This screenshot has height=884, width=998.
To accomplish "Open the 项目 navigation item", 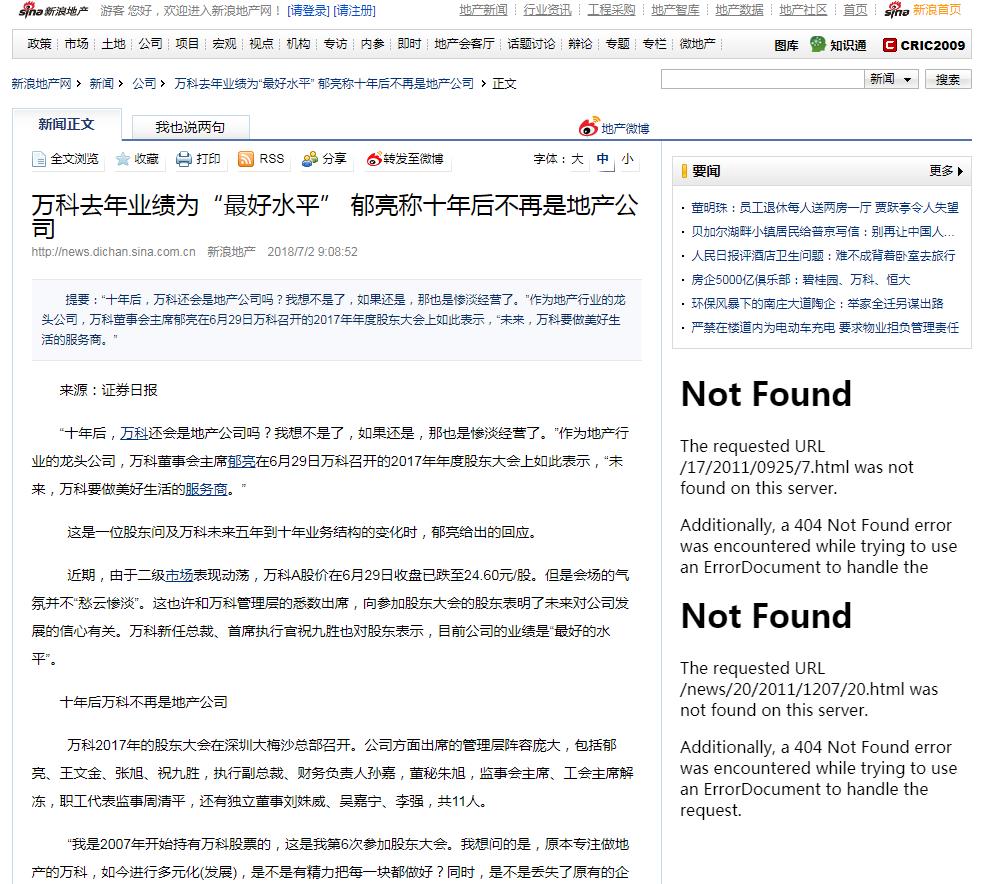I will [x=187, y=44].
